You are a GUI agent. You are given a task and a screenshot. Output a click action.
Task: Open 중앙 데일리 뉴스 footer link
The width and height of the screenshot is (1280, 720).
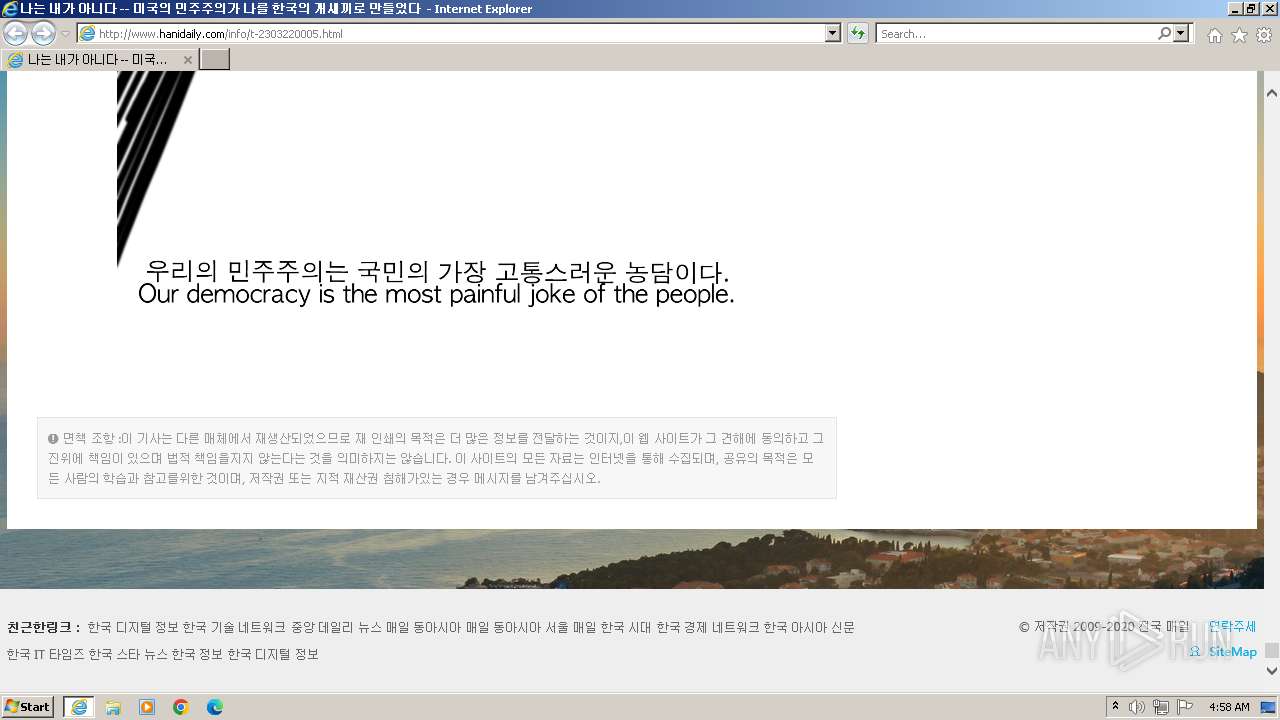click(337, 628)
